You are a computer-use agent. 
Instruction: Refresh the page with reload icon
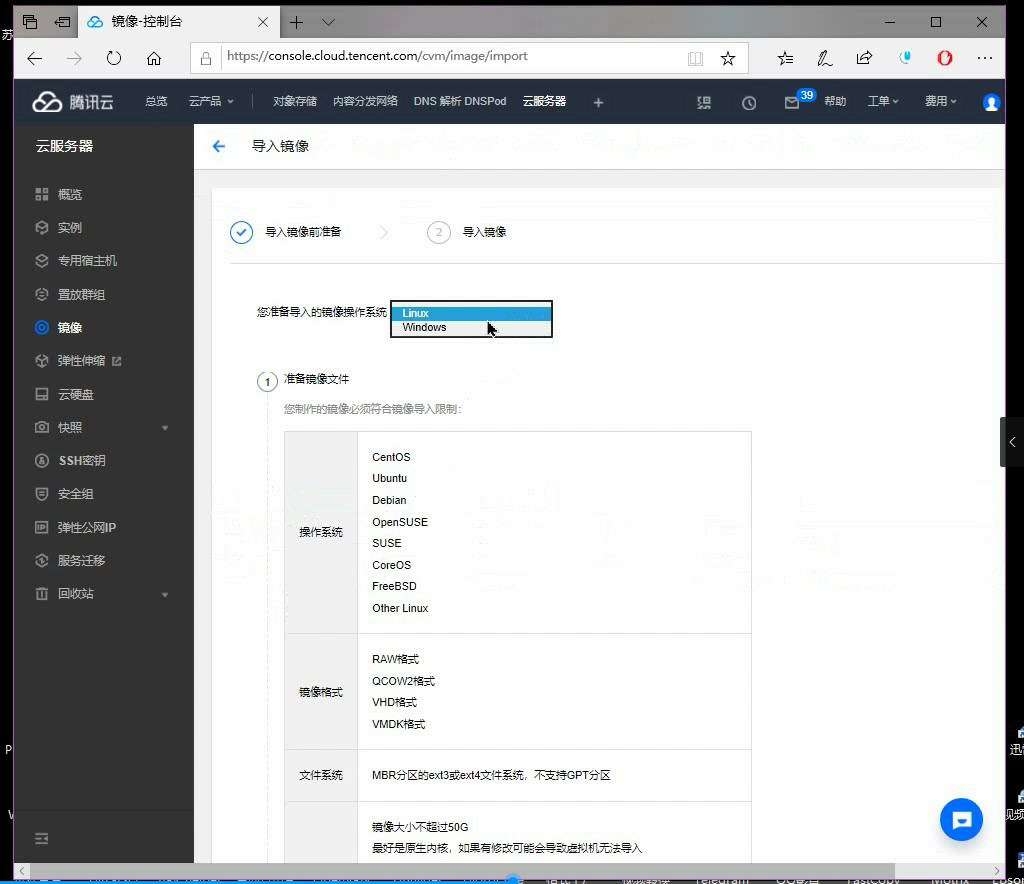(x=114, y=59)
